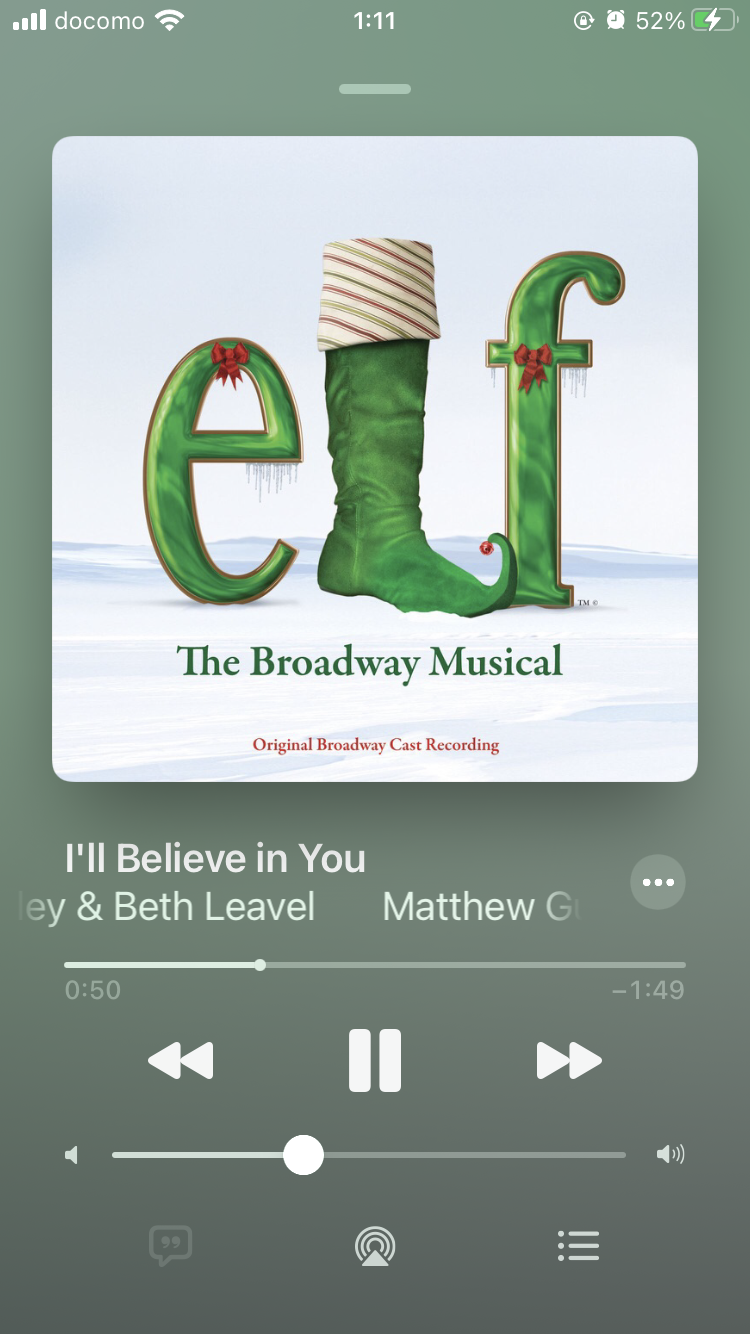The image size is (750, 1334).
Task: Pause the current song
Action: pos(375,1060)
